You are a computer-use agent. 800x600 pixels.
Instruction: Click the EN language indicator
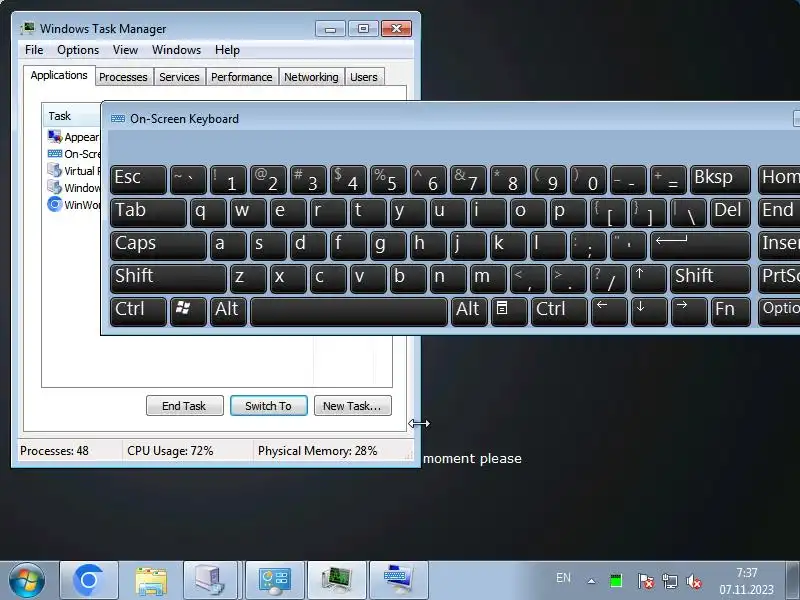coord(563,578)
